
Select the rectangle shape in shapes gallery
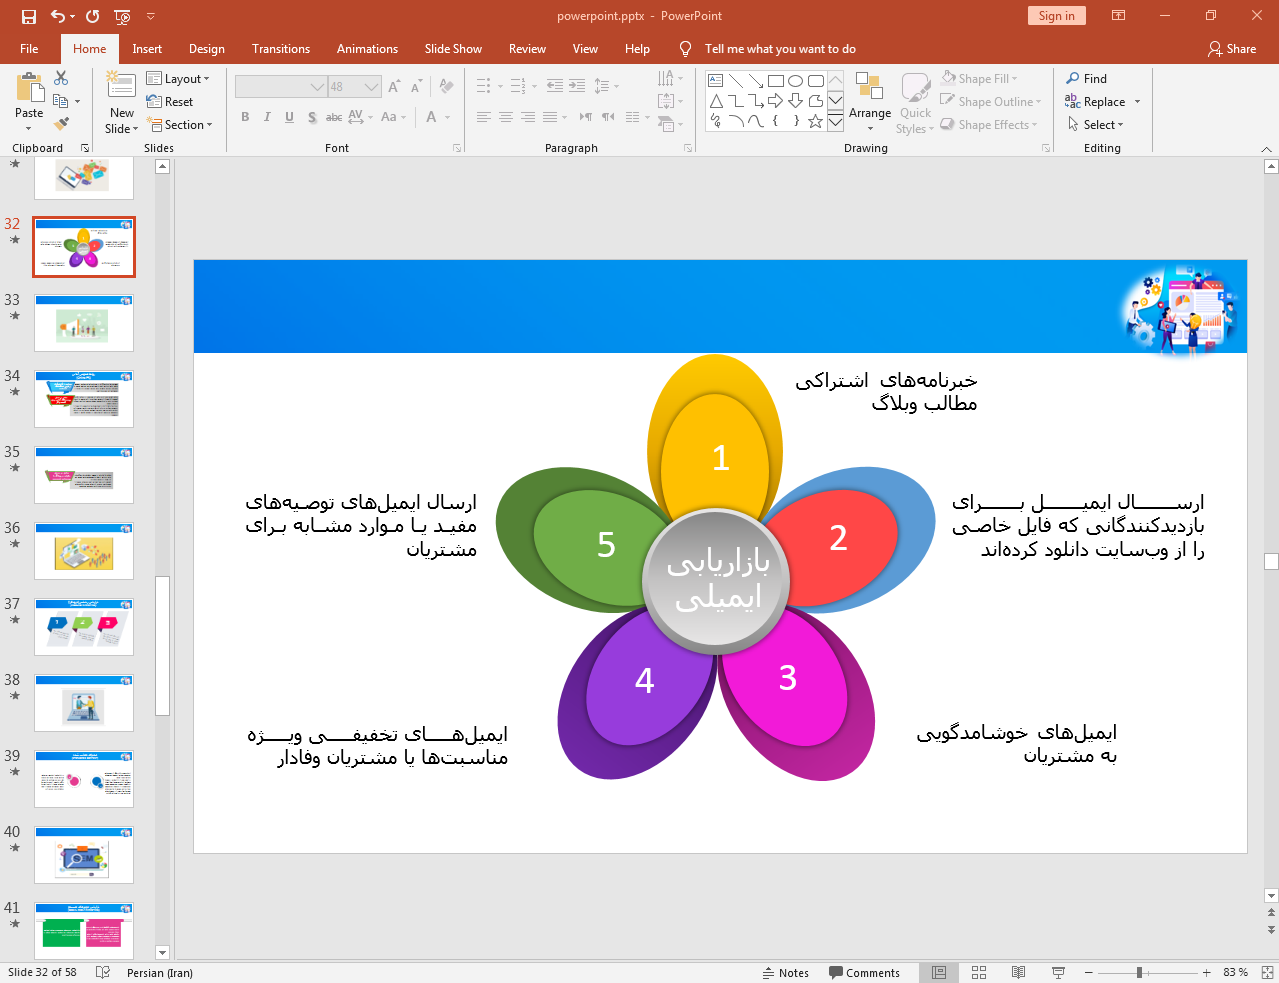776,81
